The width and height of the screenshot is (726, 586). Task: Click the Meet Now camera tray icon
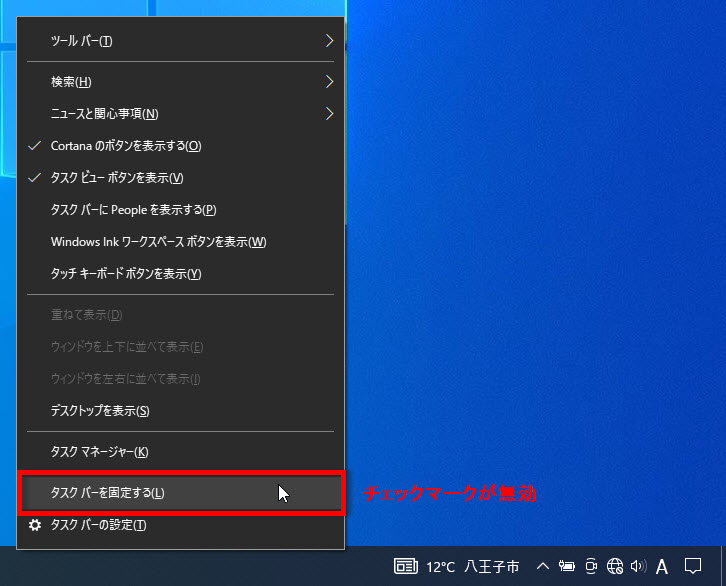click(x=590, y=567)
